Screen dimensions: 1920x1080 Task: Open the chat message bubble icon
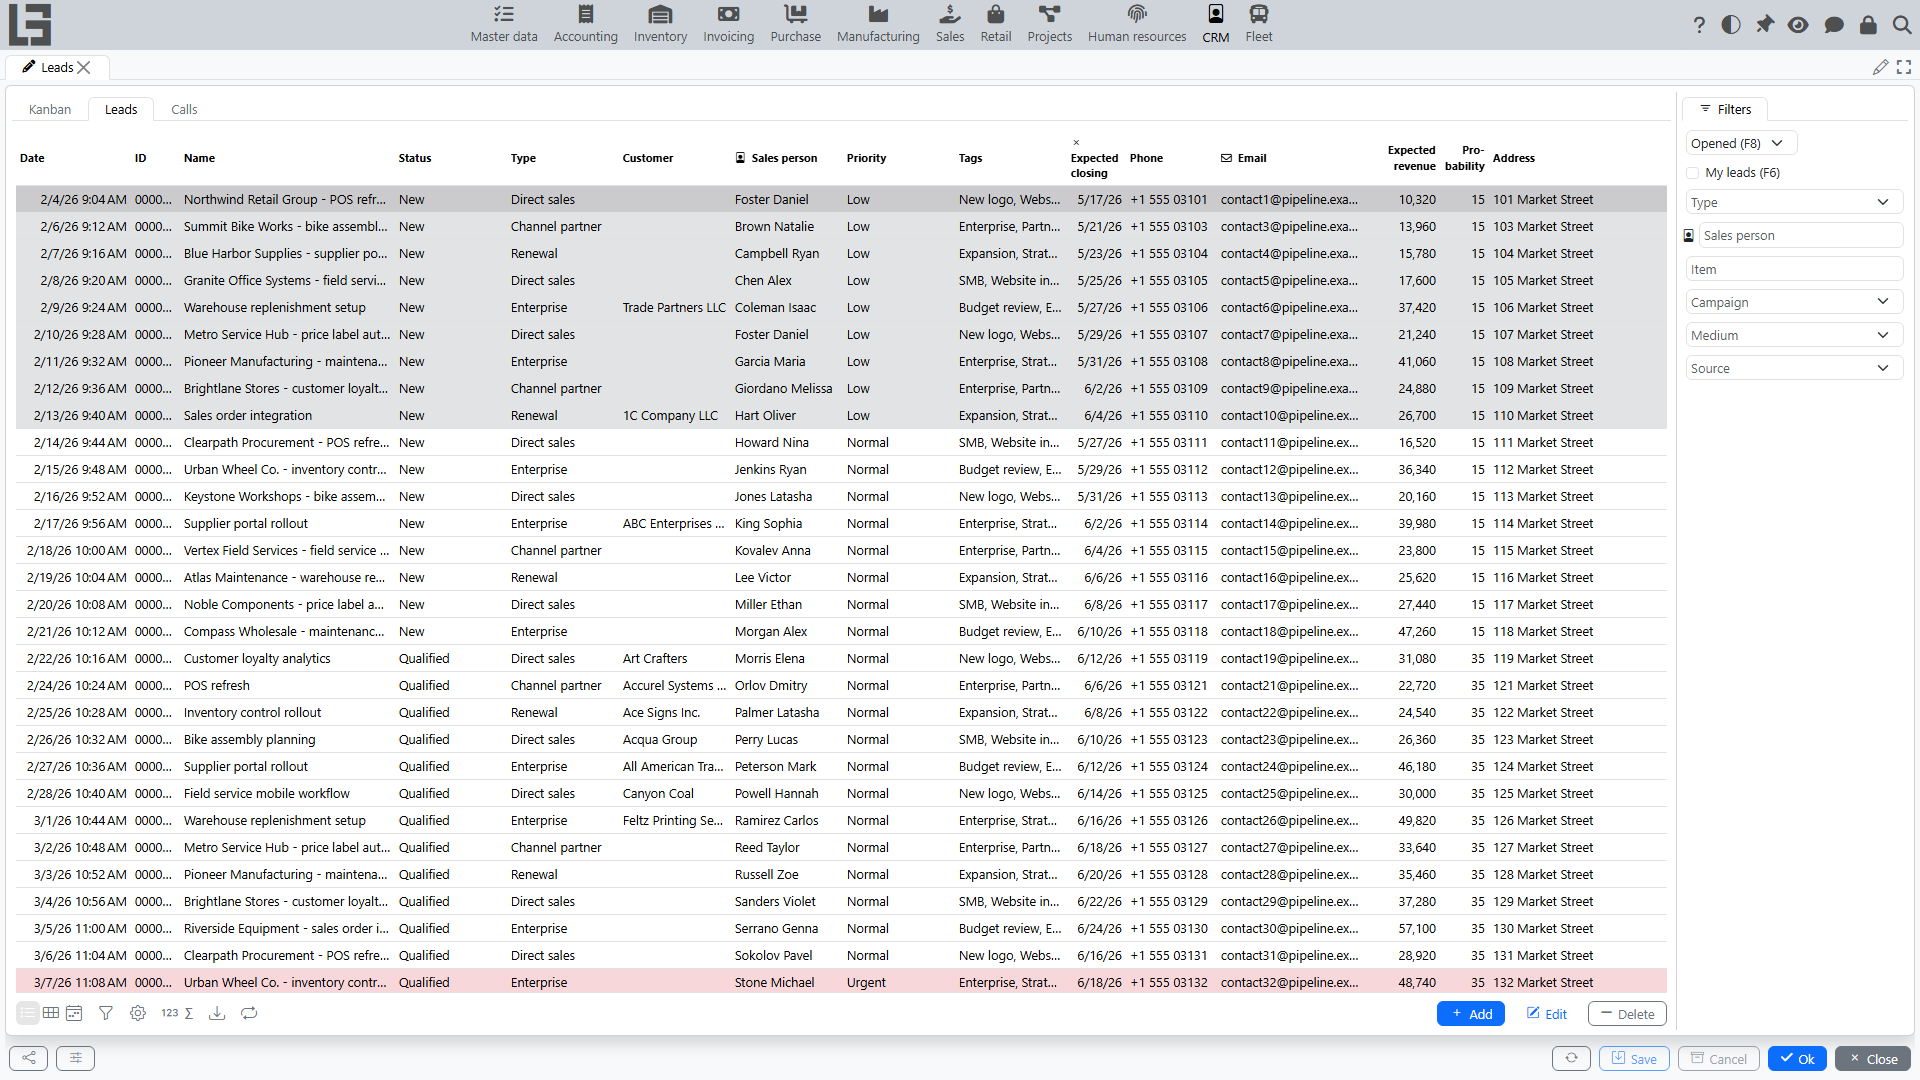1833,25
